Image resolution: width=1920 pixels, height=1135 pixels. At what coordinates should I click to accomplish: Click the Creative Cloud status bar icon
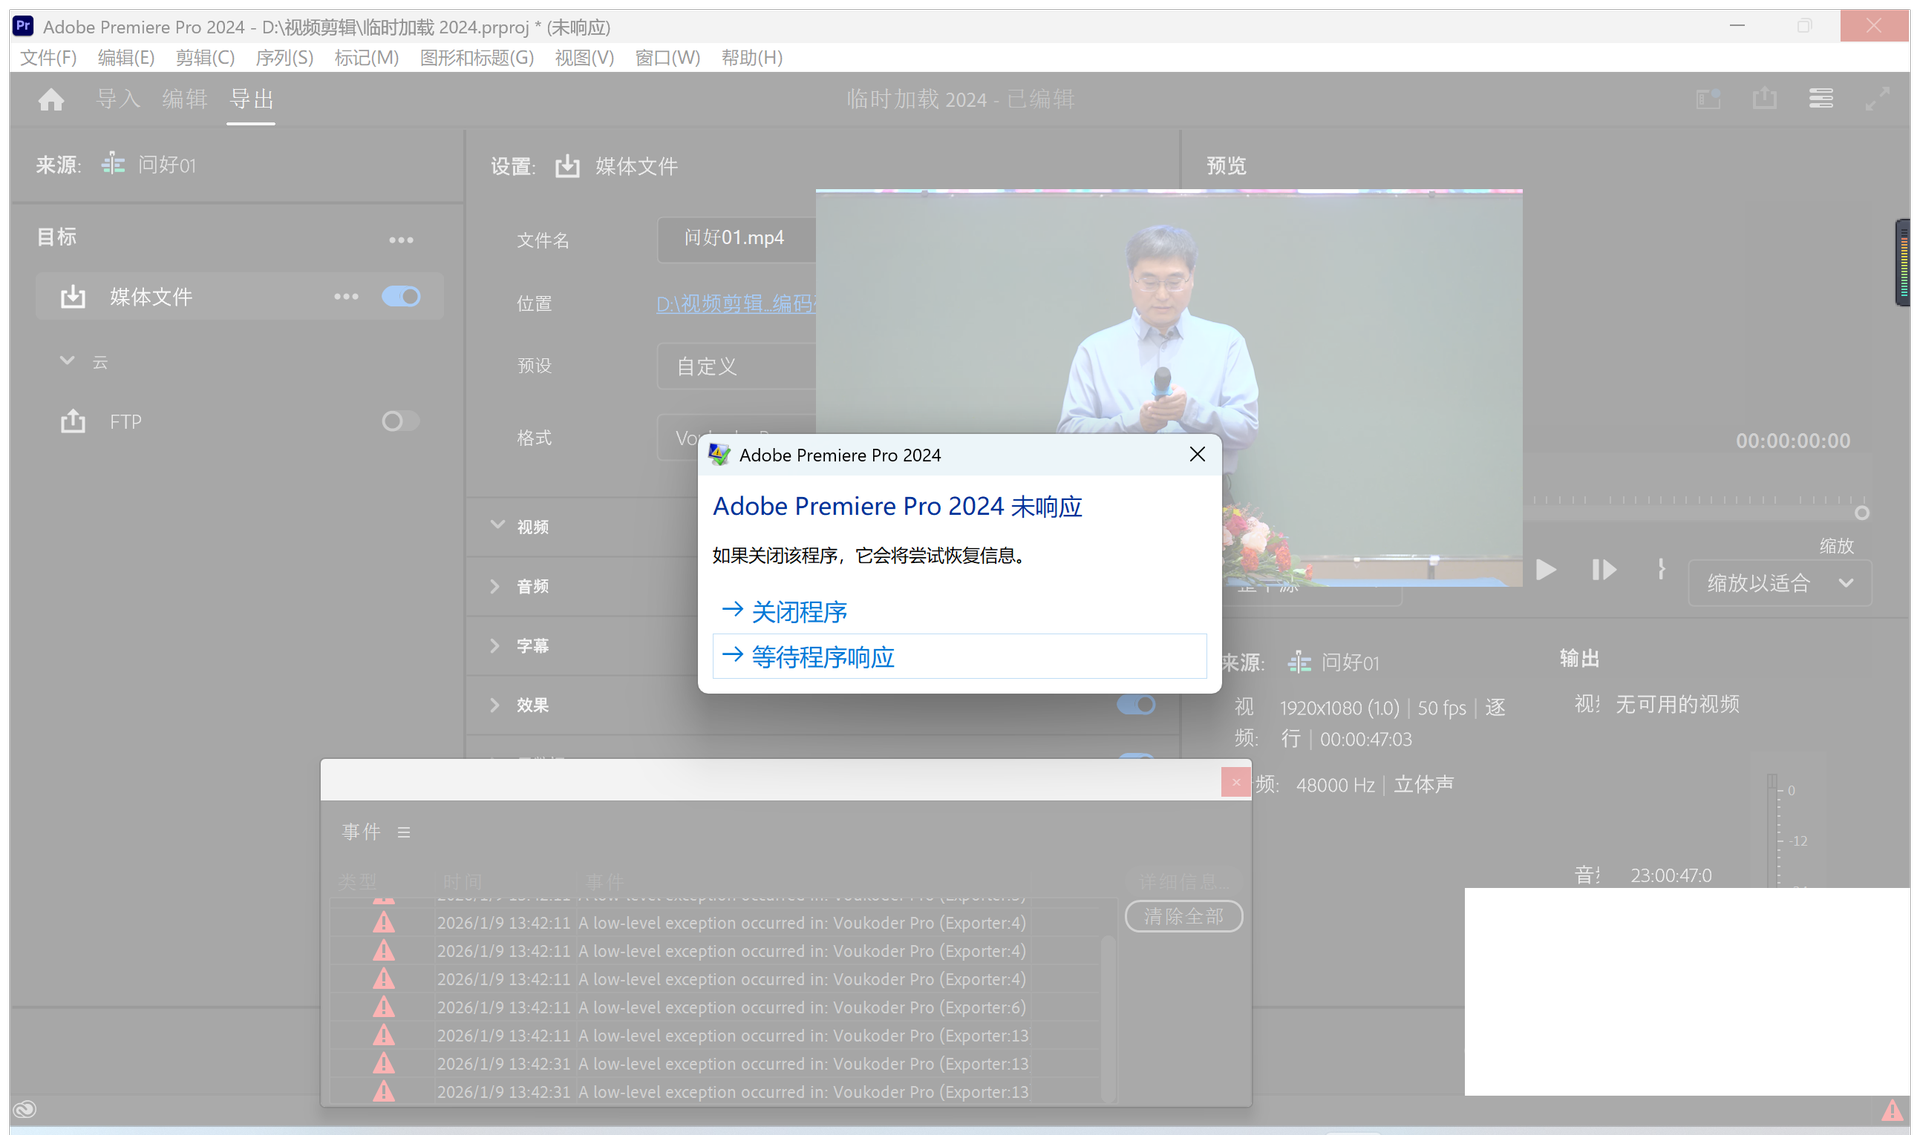[24, 1109]
